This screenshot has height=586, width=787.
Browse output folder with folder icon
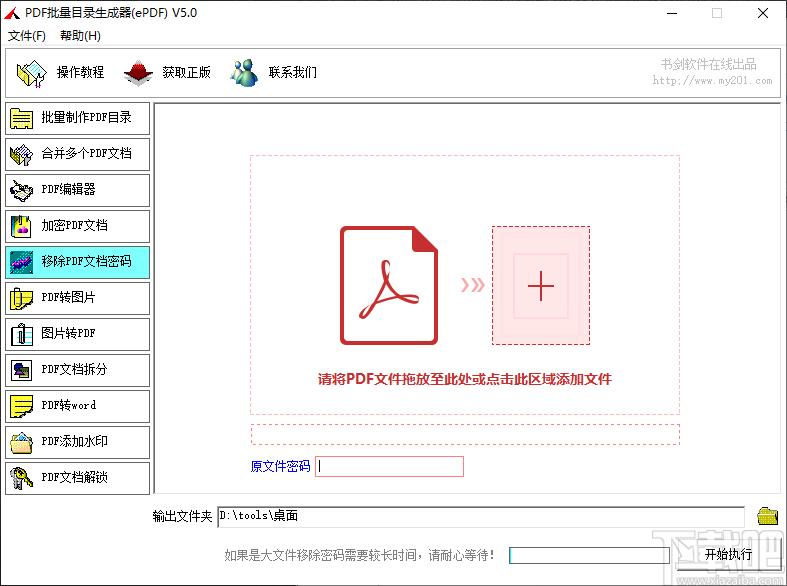click(x=767, y=516)
